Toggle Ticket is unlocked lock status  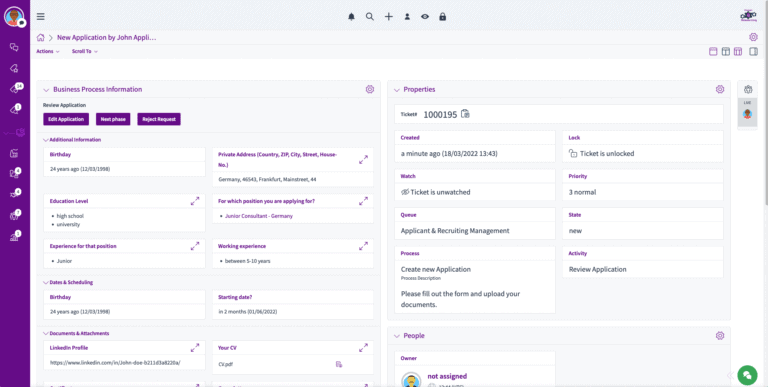[601, 153]
